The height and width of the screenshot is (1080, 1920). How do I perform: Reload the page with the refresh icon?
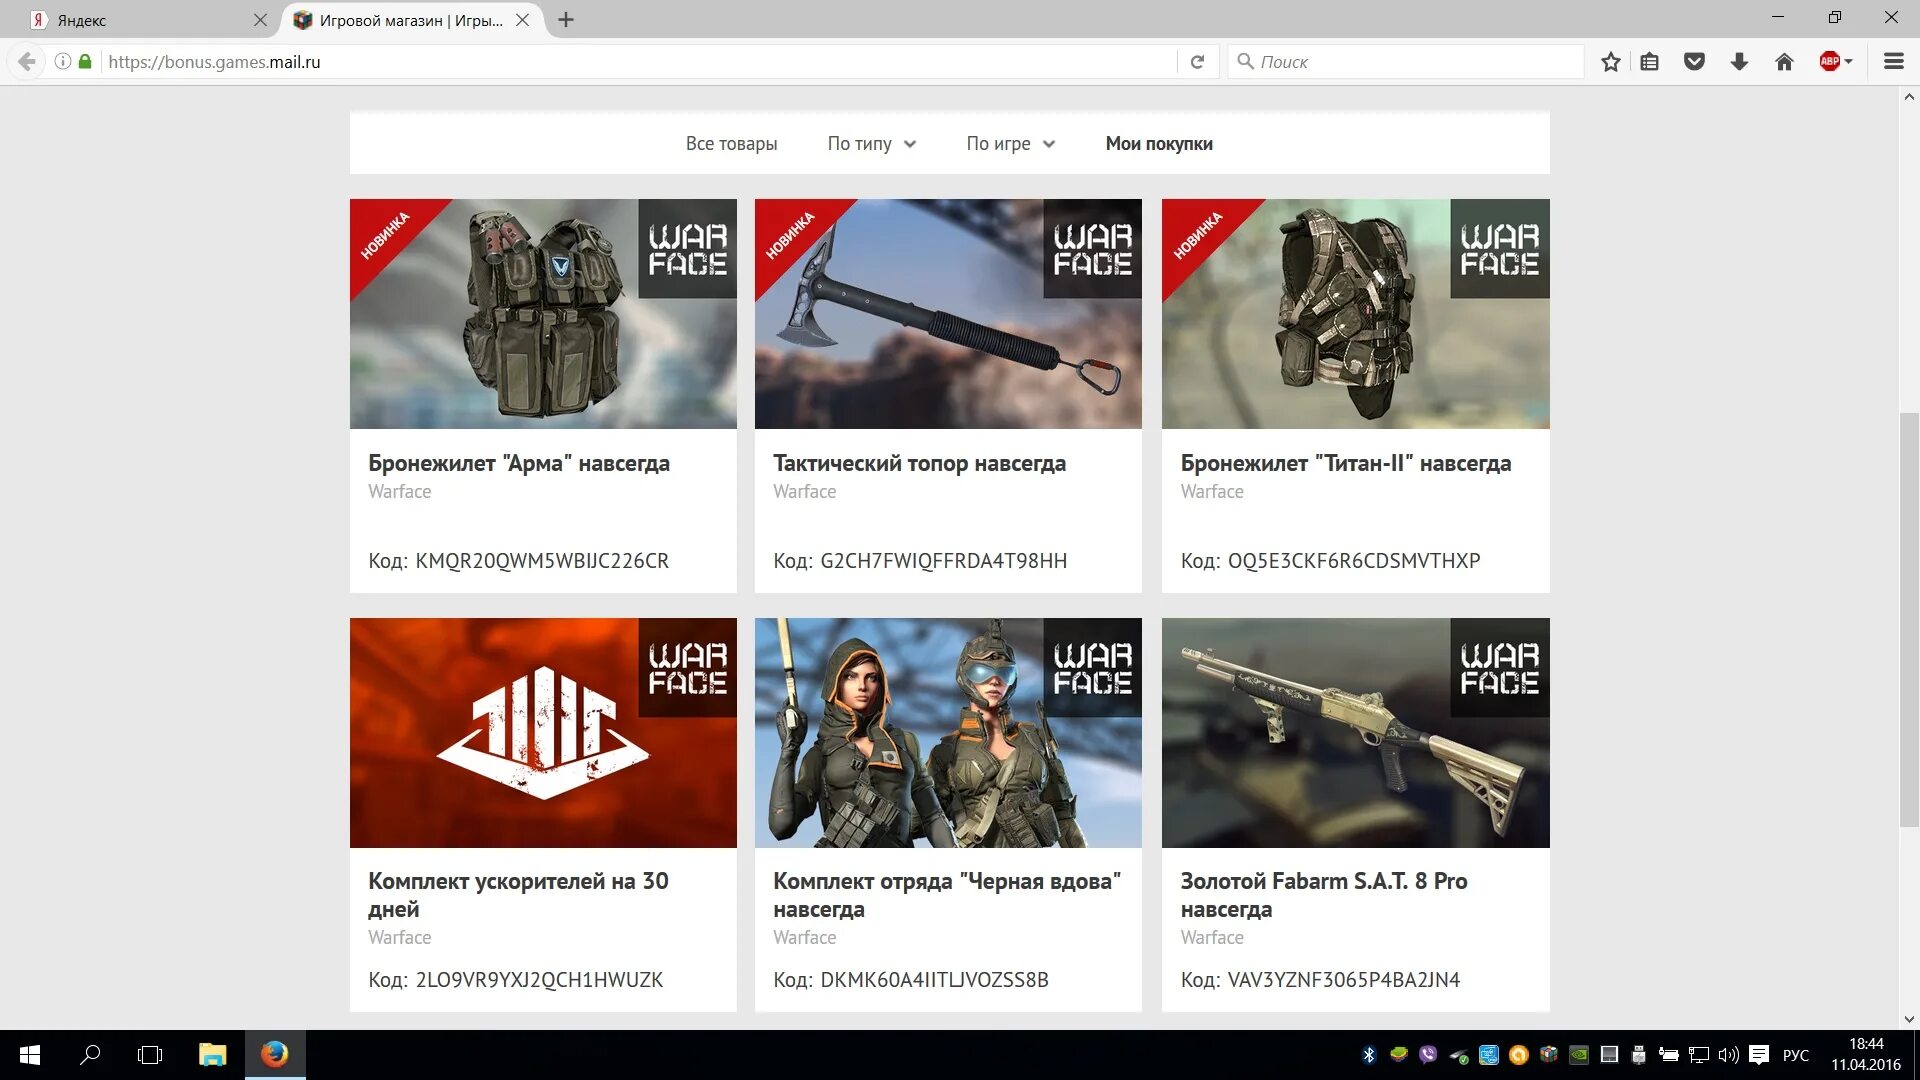[1197, 62]
